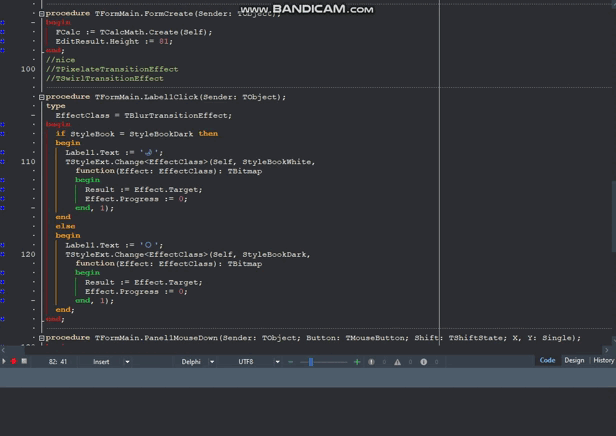Click the macro stop button in status bar
This screenshot has height=436, width=616.
tap(24, 361)
